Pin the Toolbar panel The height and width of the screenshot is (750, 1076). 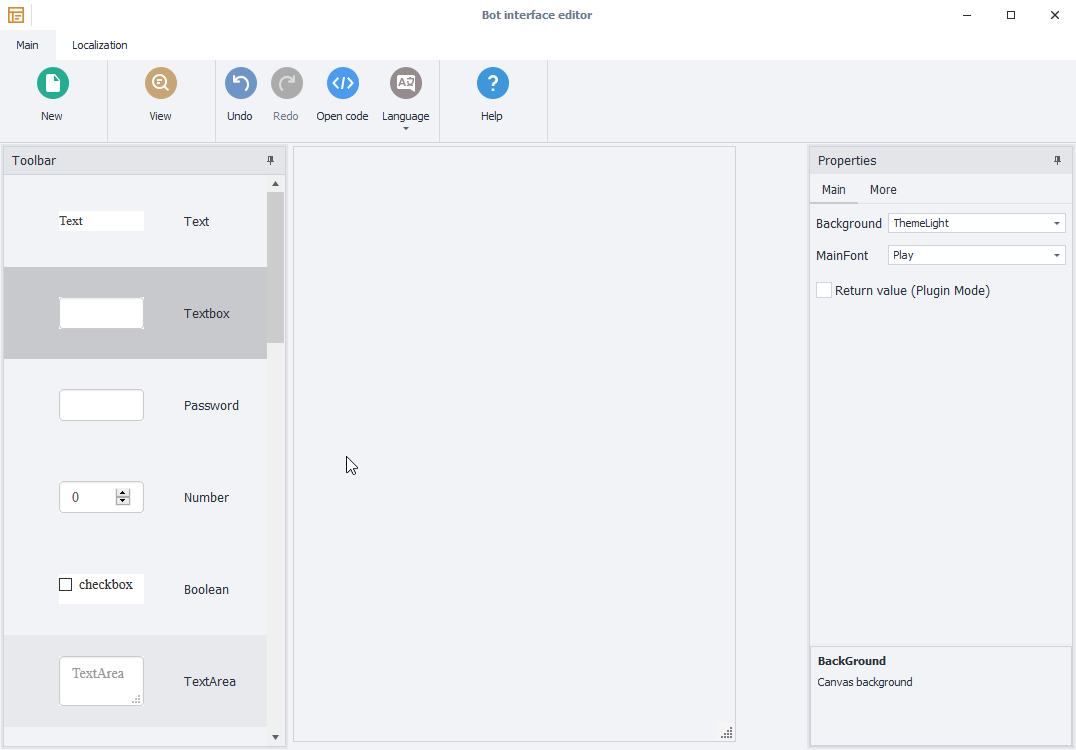270,161
